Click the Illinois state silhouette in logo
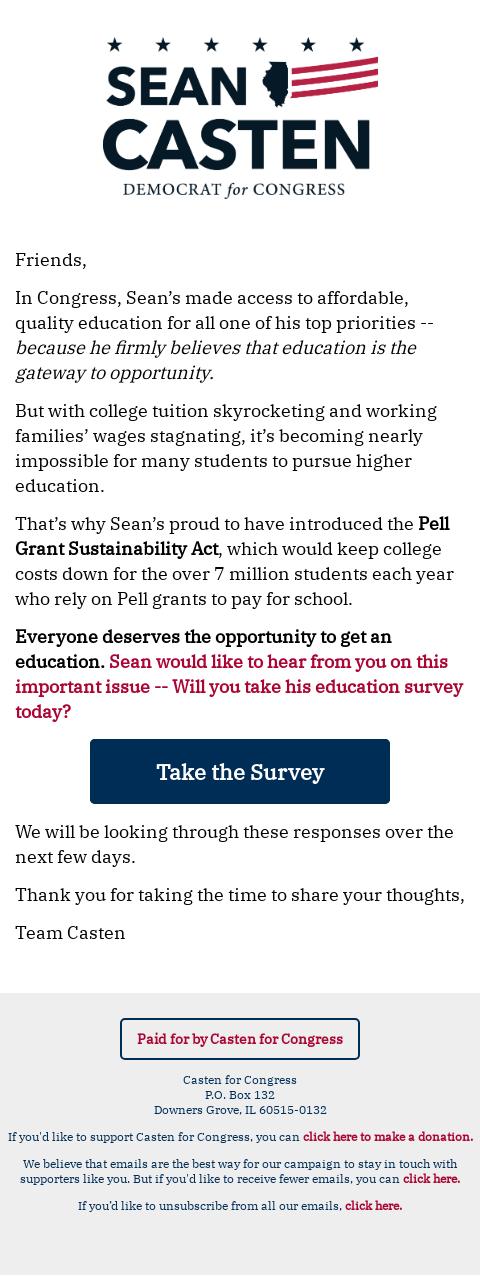 click(275, 84)
